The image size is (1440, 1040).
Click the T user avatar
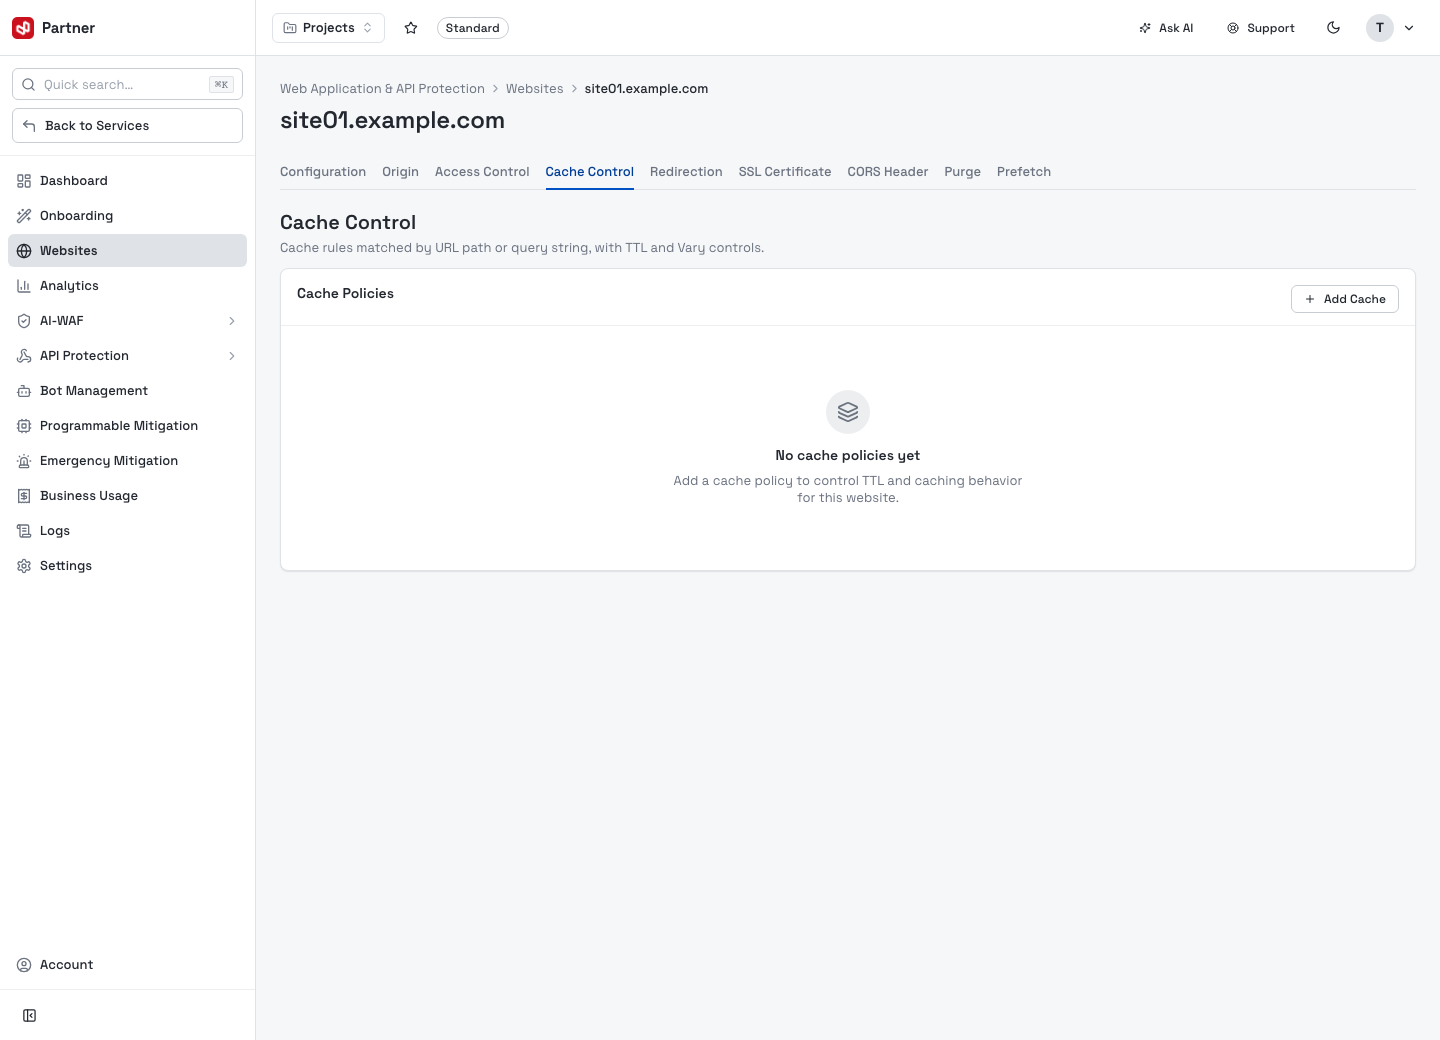coord(1380,28)
